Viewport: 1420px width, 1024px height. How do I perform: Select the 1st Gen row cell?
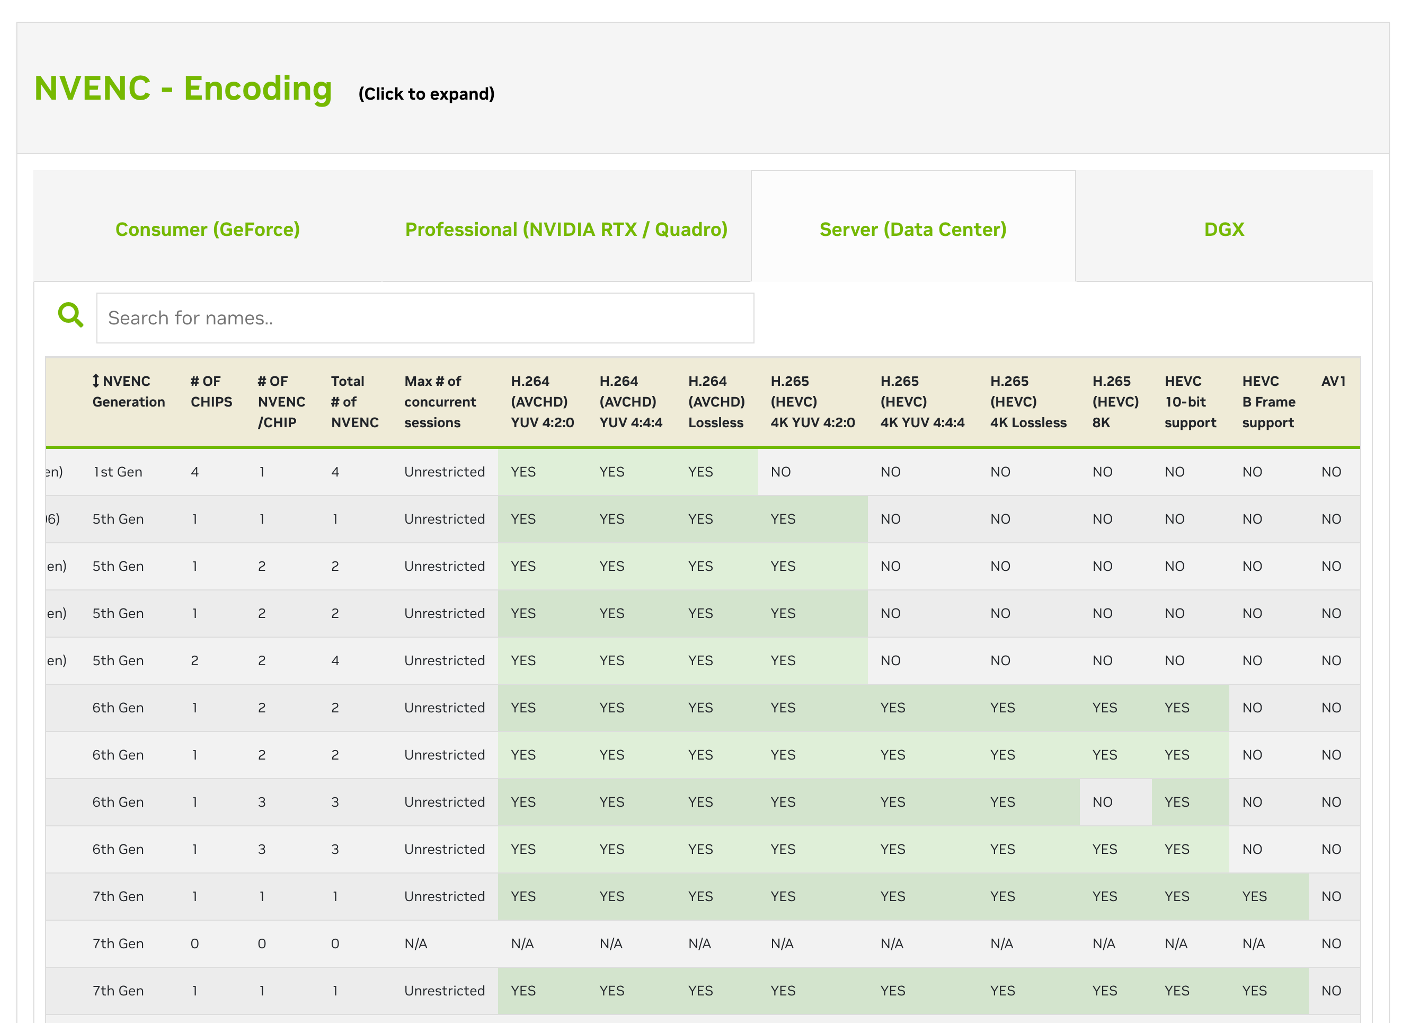(x=117, y=472)
